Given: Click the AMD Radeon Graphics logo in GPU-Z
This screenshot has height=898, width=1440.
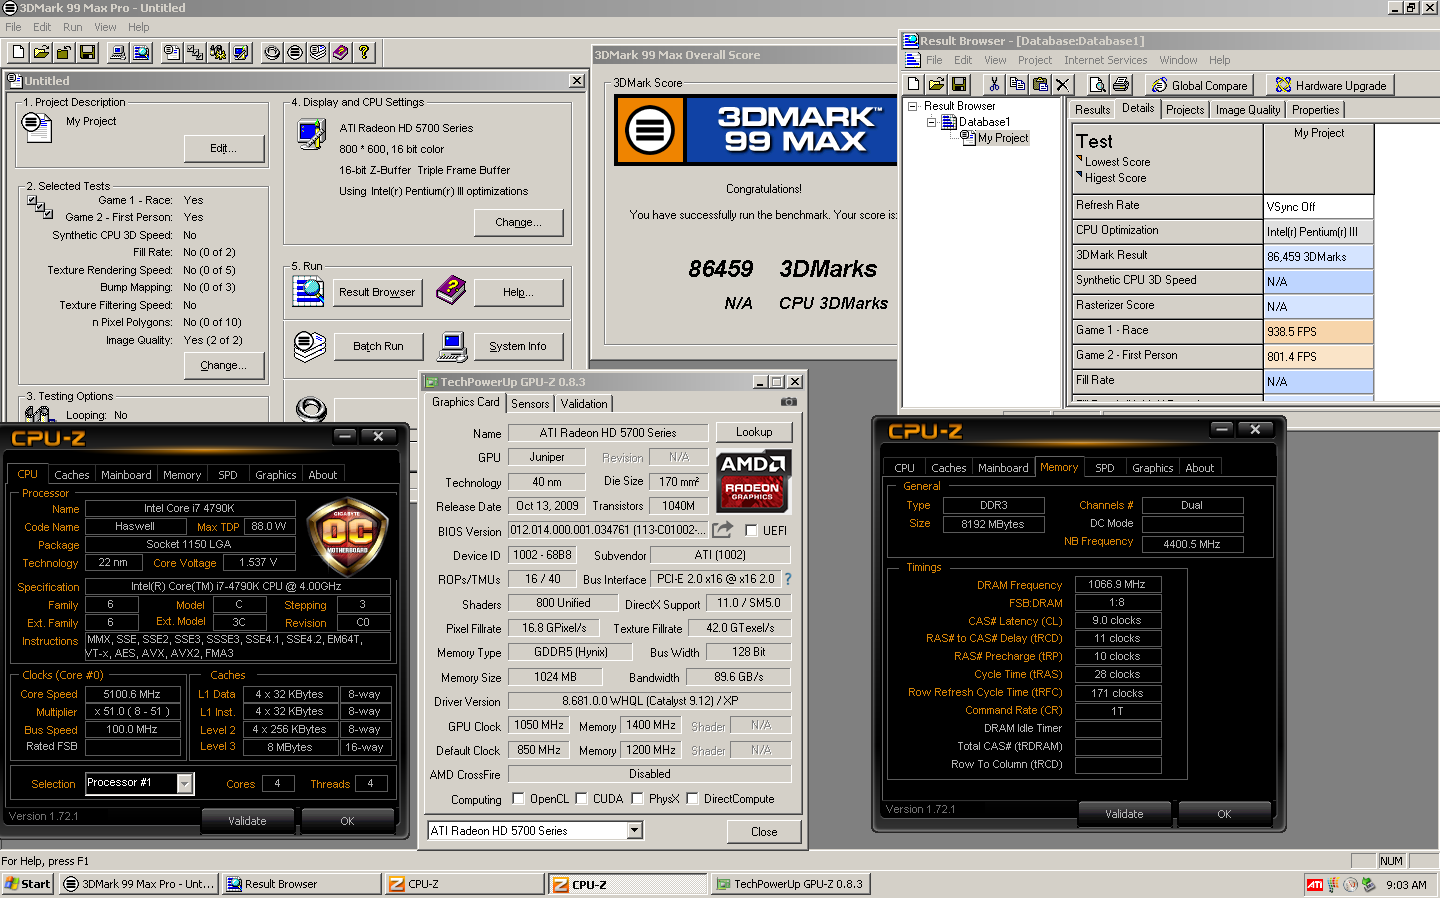Looking at the screenshot, I should [754, 481].
